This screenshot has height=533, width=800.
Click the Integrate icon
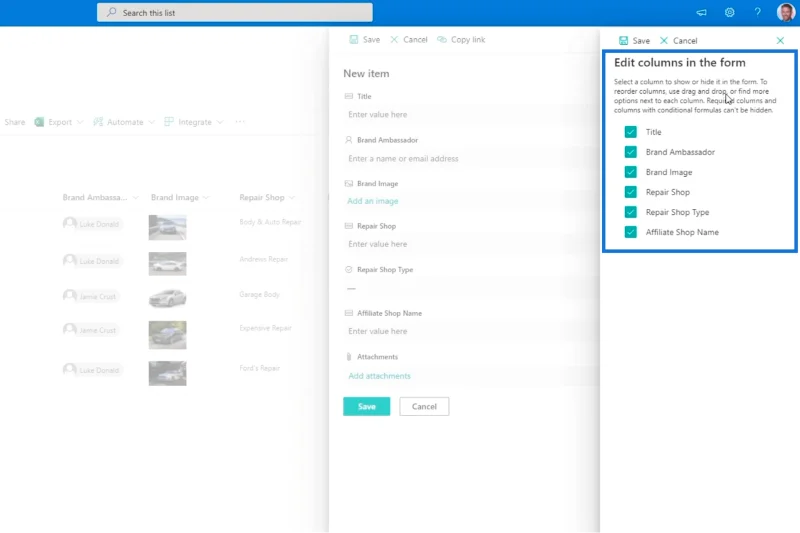point(169,122)
